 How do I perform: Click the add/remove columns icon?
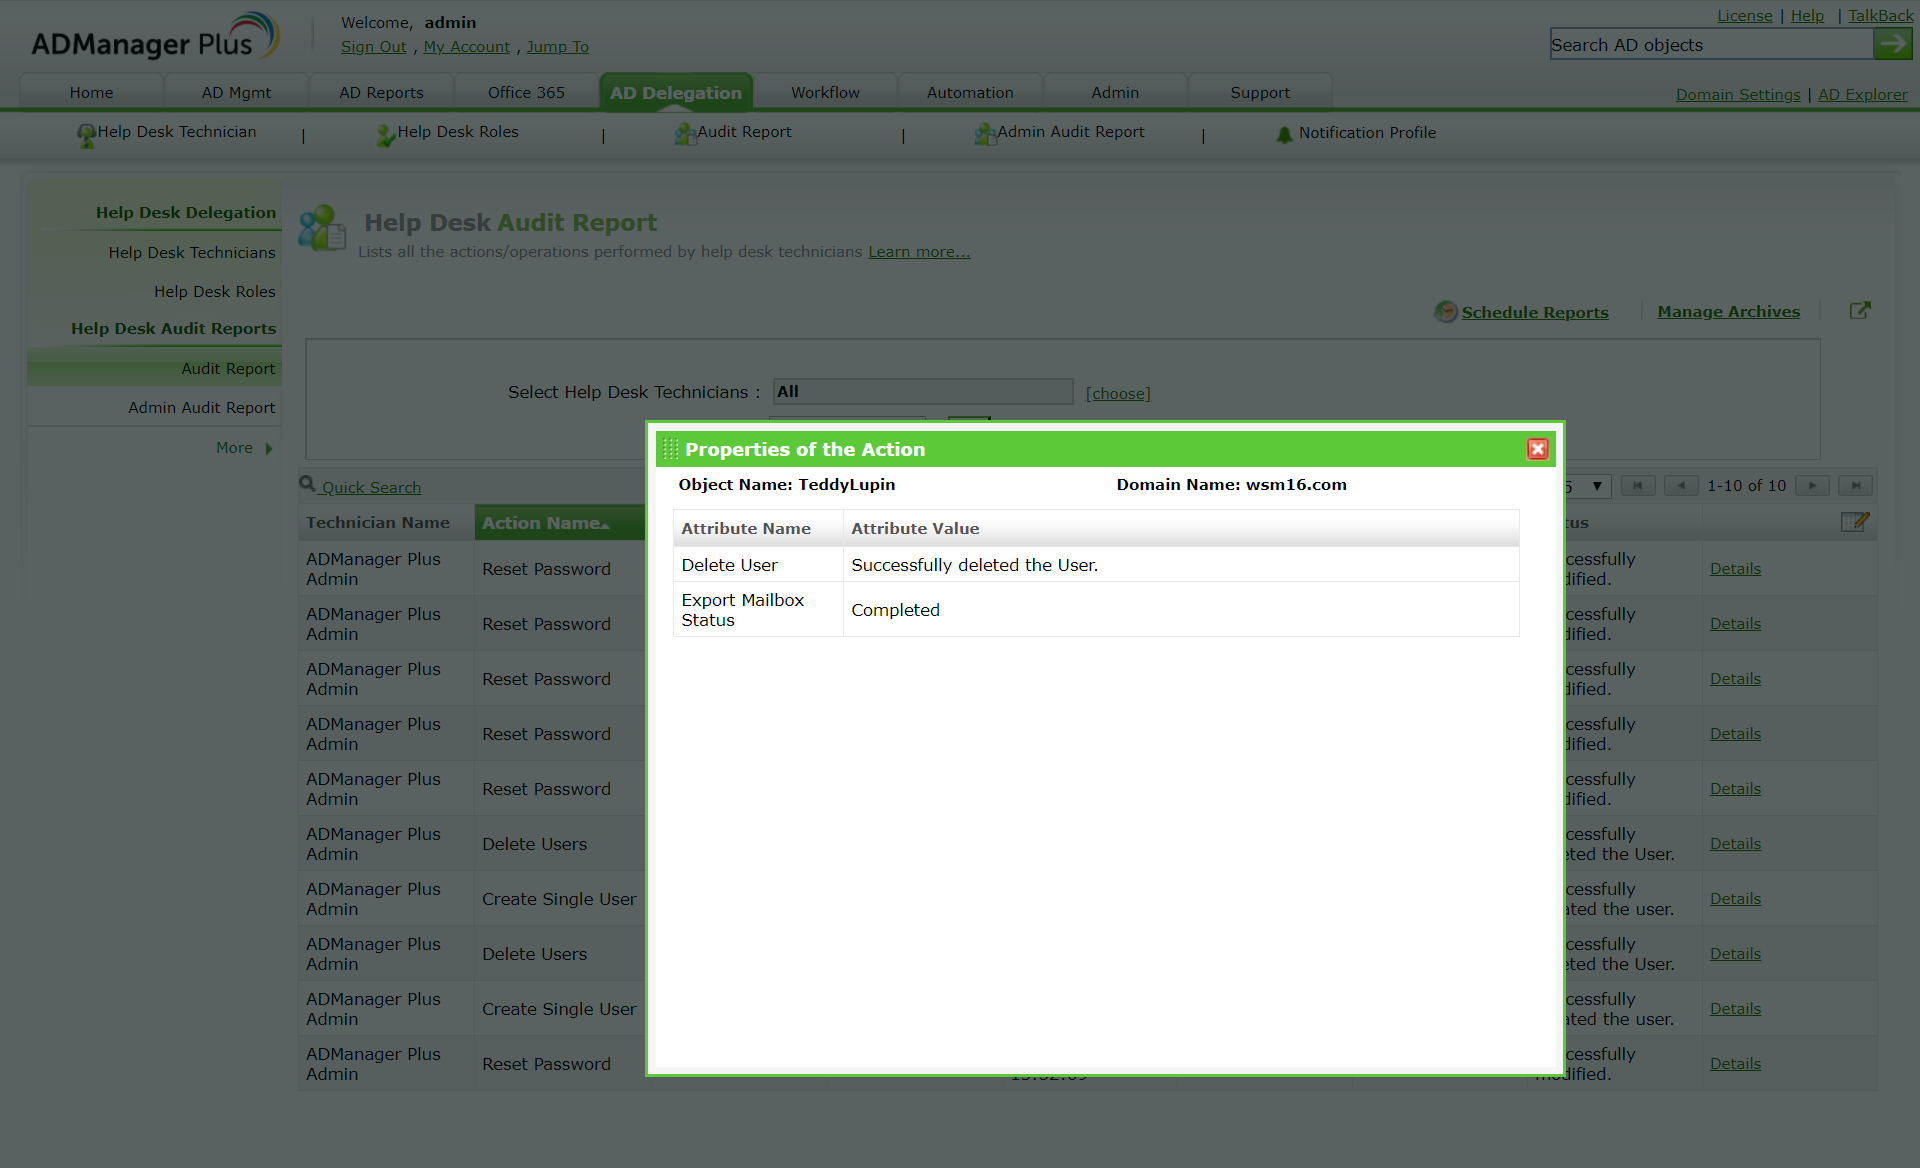pos(1854,522)
